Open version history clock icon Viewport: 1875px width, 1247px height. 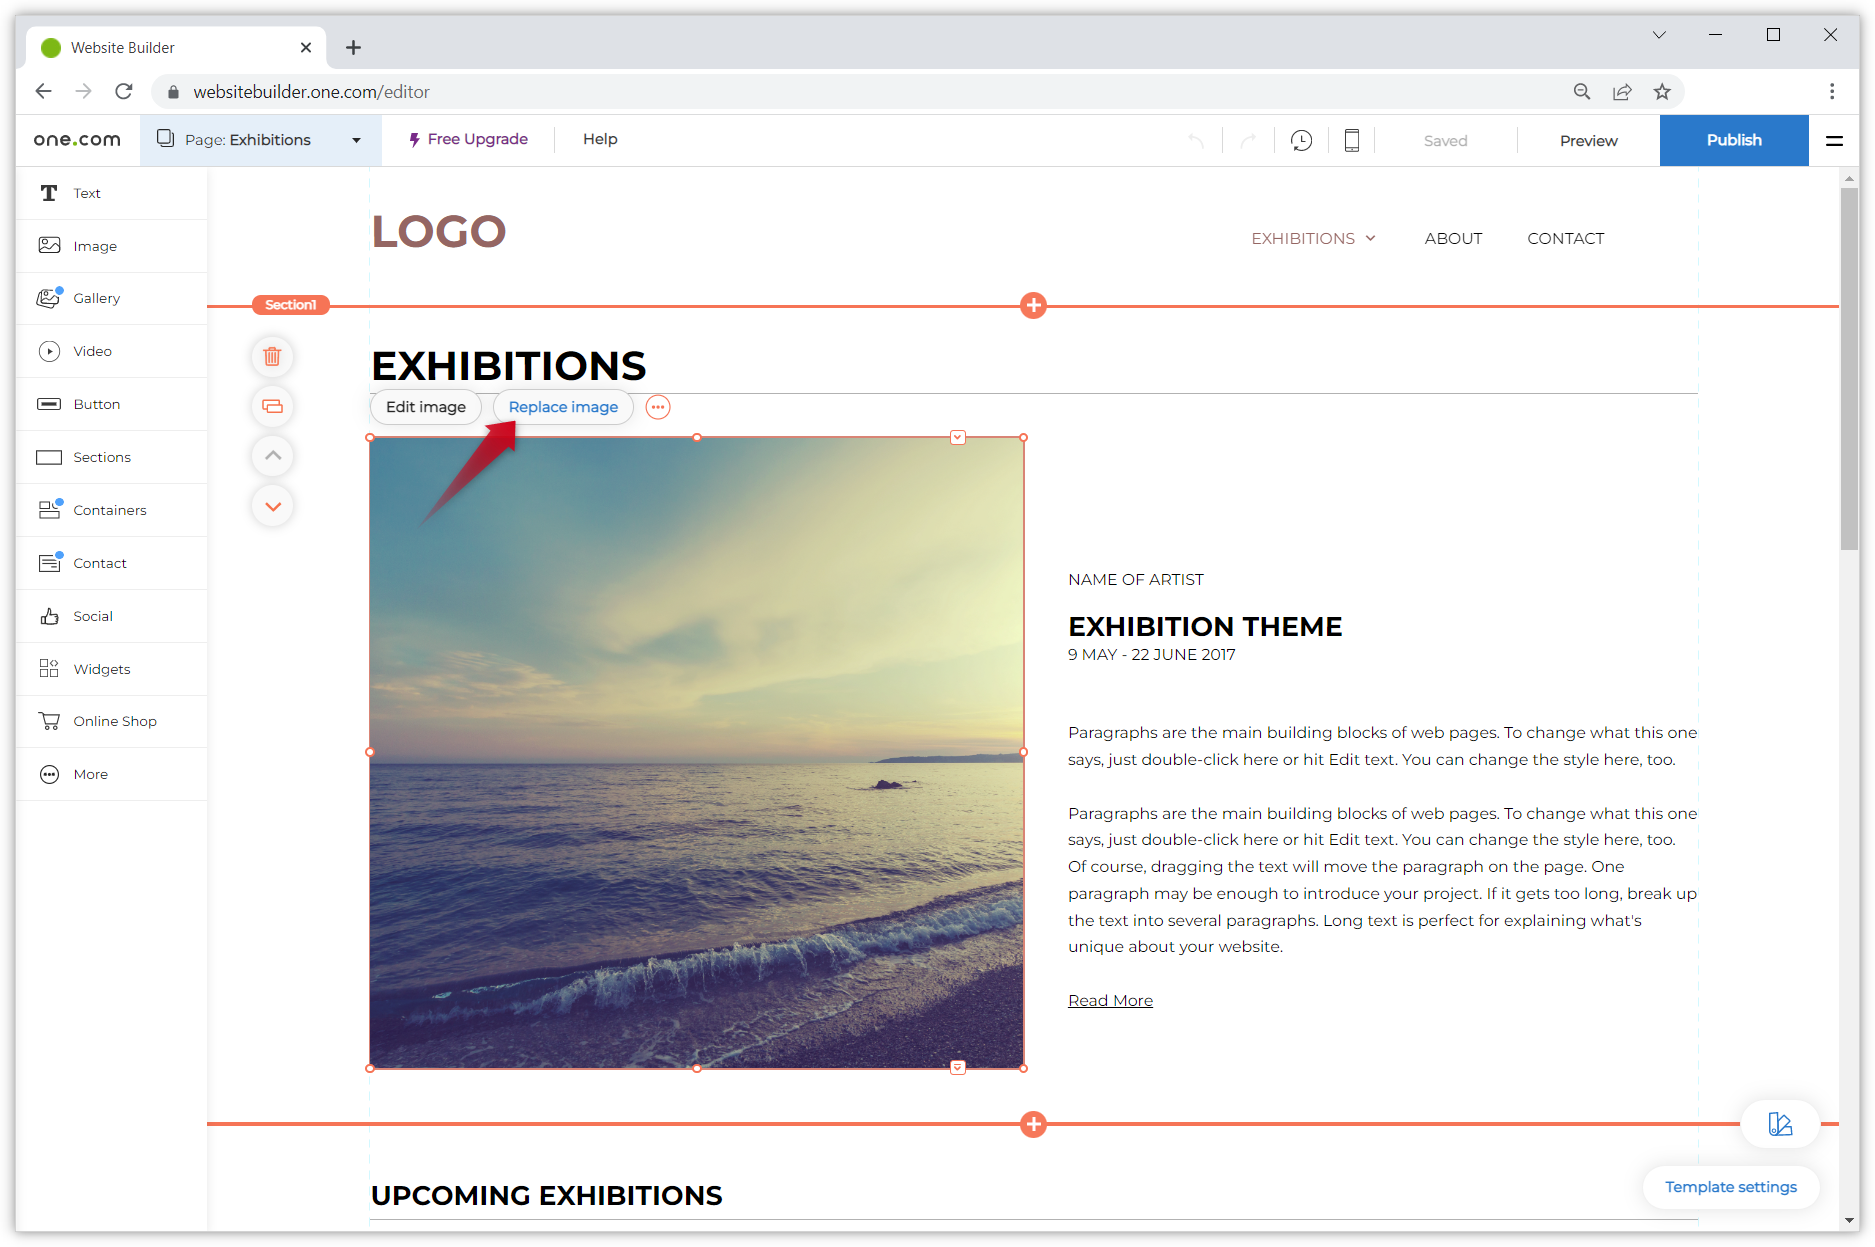(x=1301, y=140)
